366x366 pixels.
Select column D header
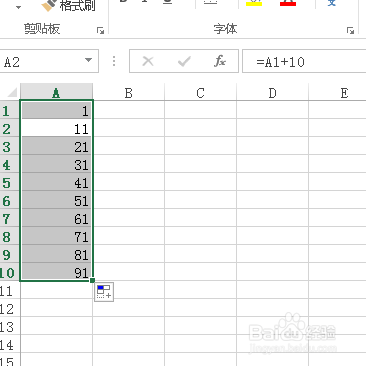(273, 92)
